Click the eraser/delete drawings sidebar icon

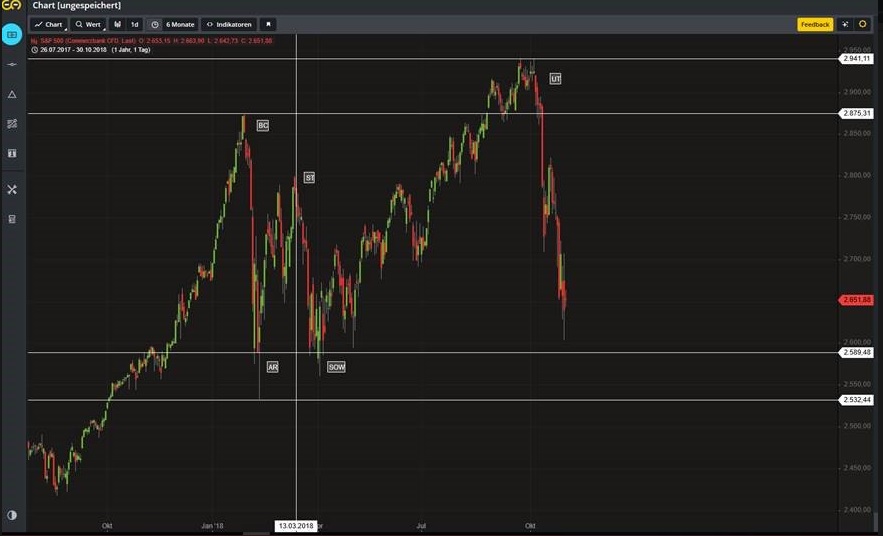click(12, 219)
